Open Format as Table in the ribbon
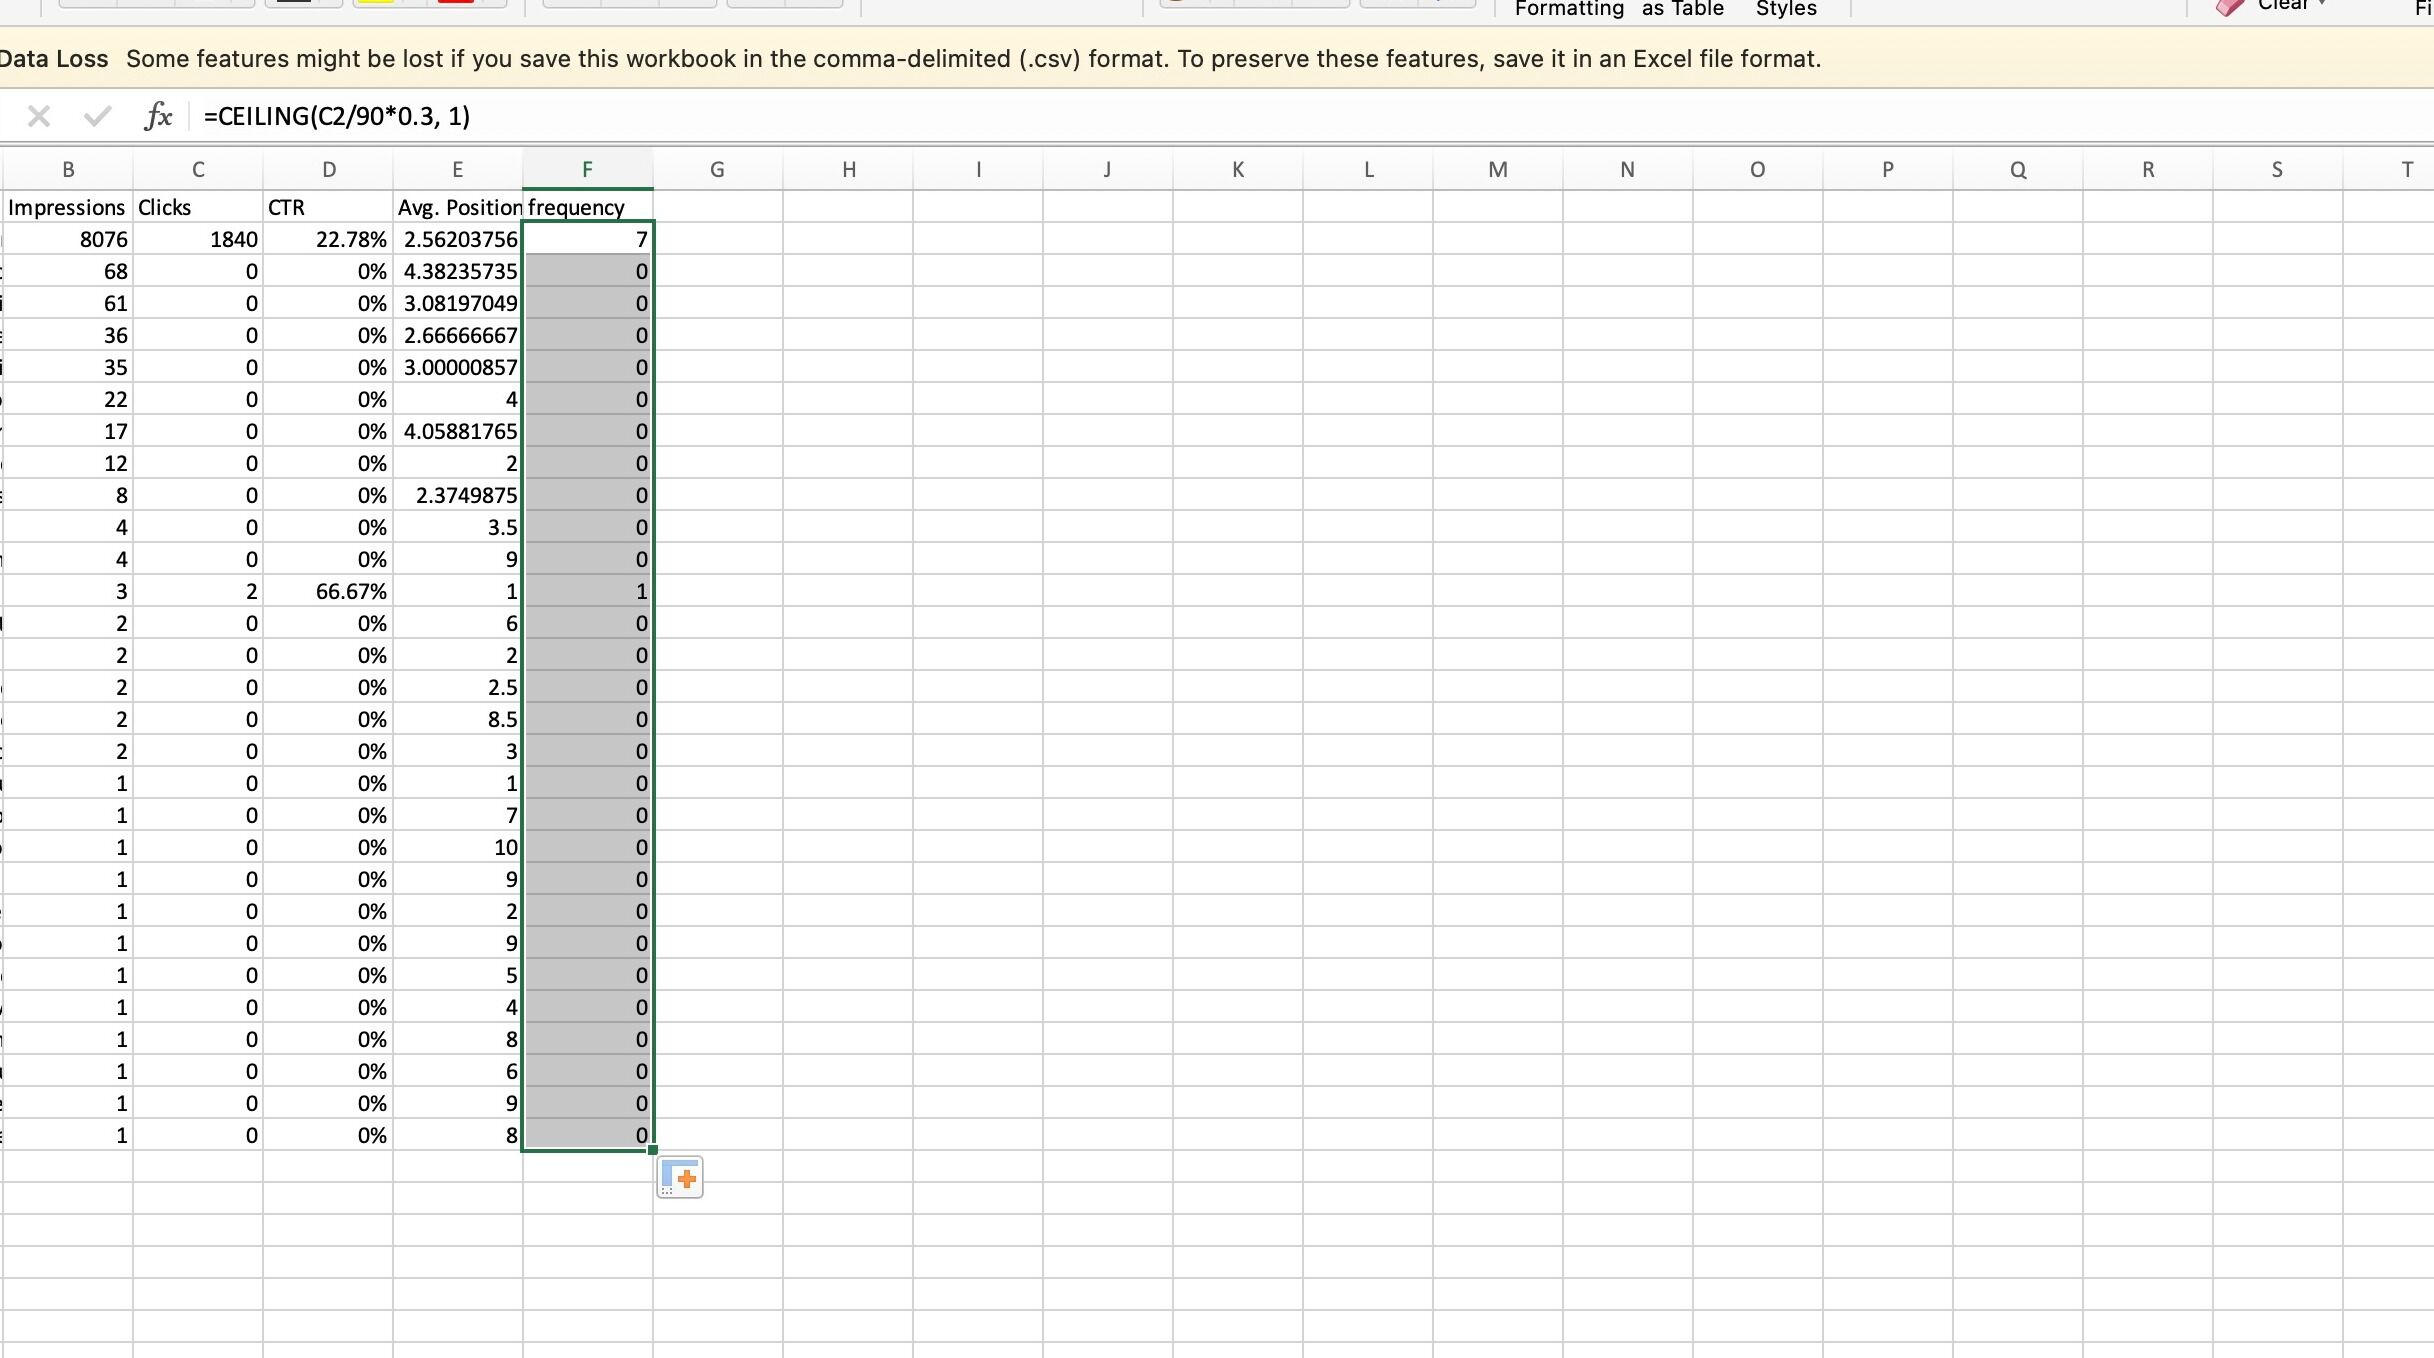This screenshot has height=1358, width=2434. [1683, 9]
